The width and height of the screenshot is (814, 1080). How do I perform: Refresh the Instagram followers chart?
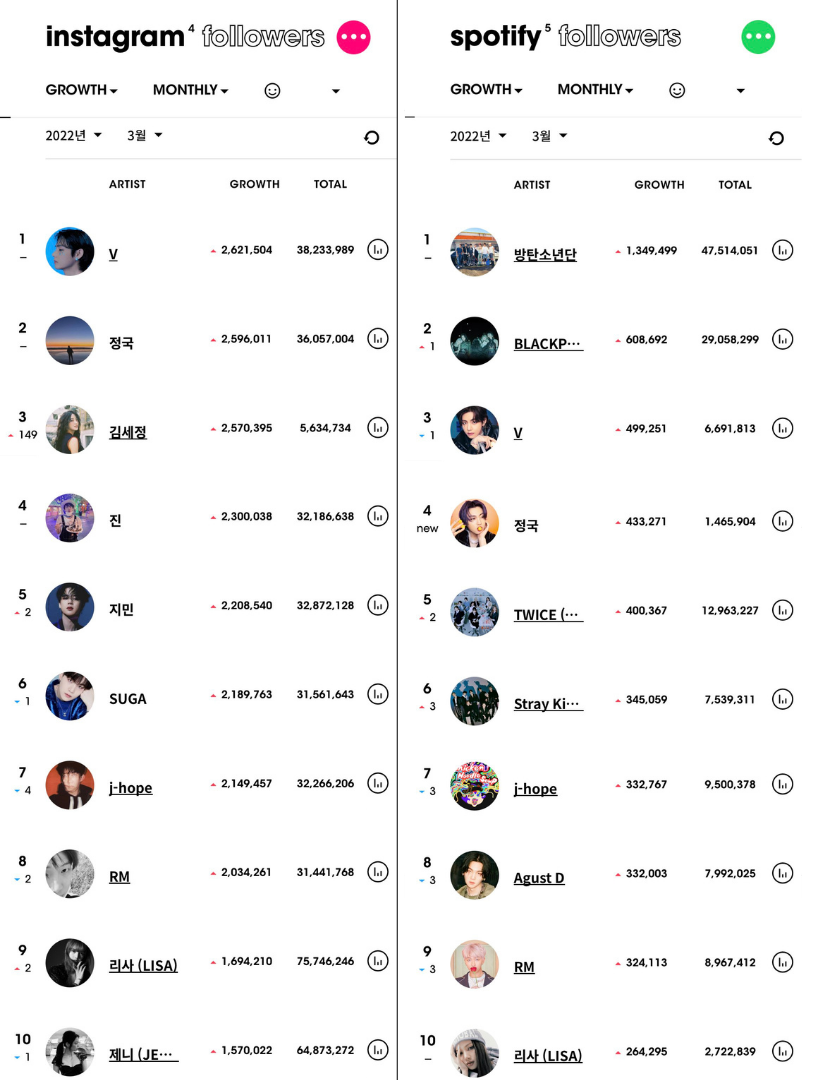[372, 138]
